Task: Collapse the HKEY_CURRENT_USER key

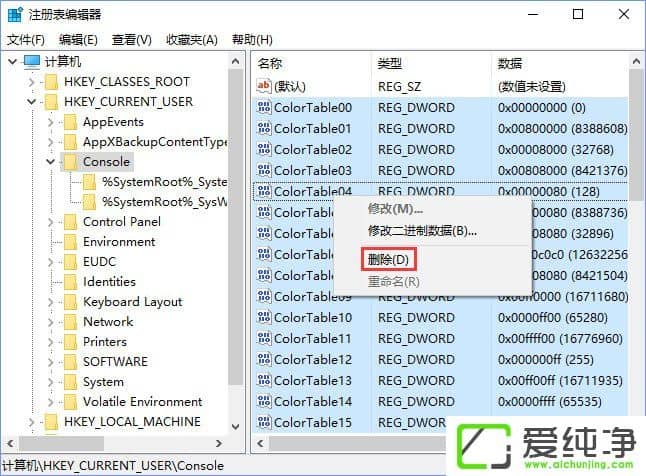Action: [32, 101]
